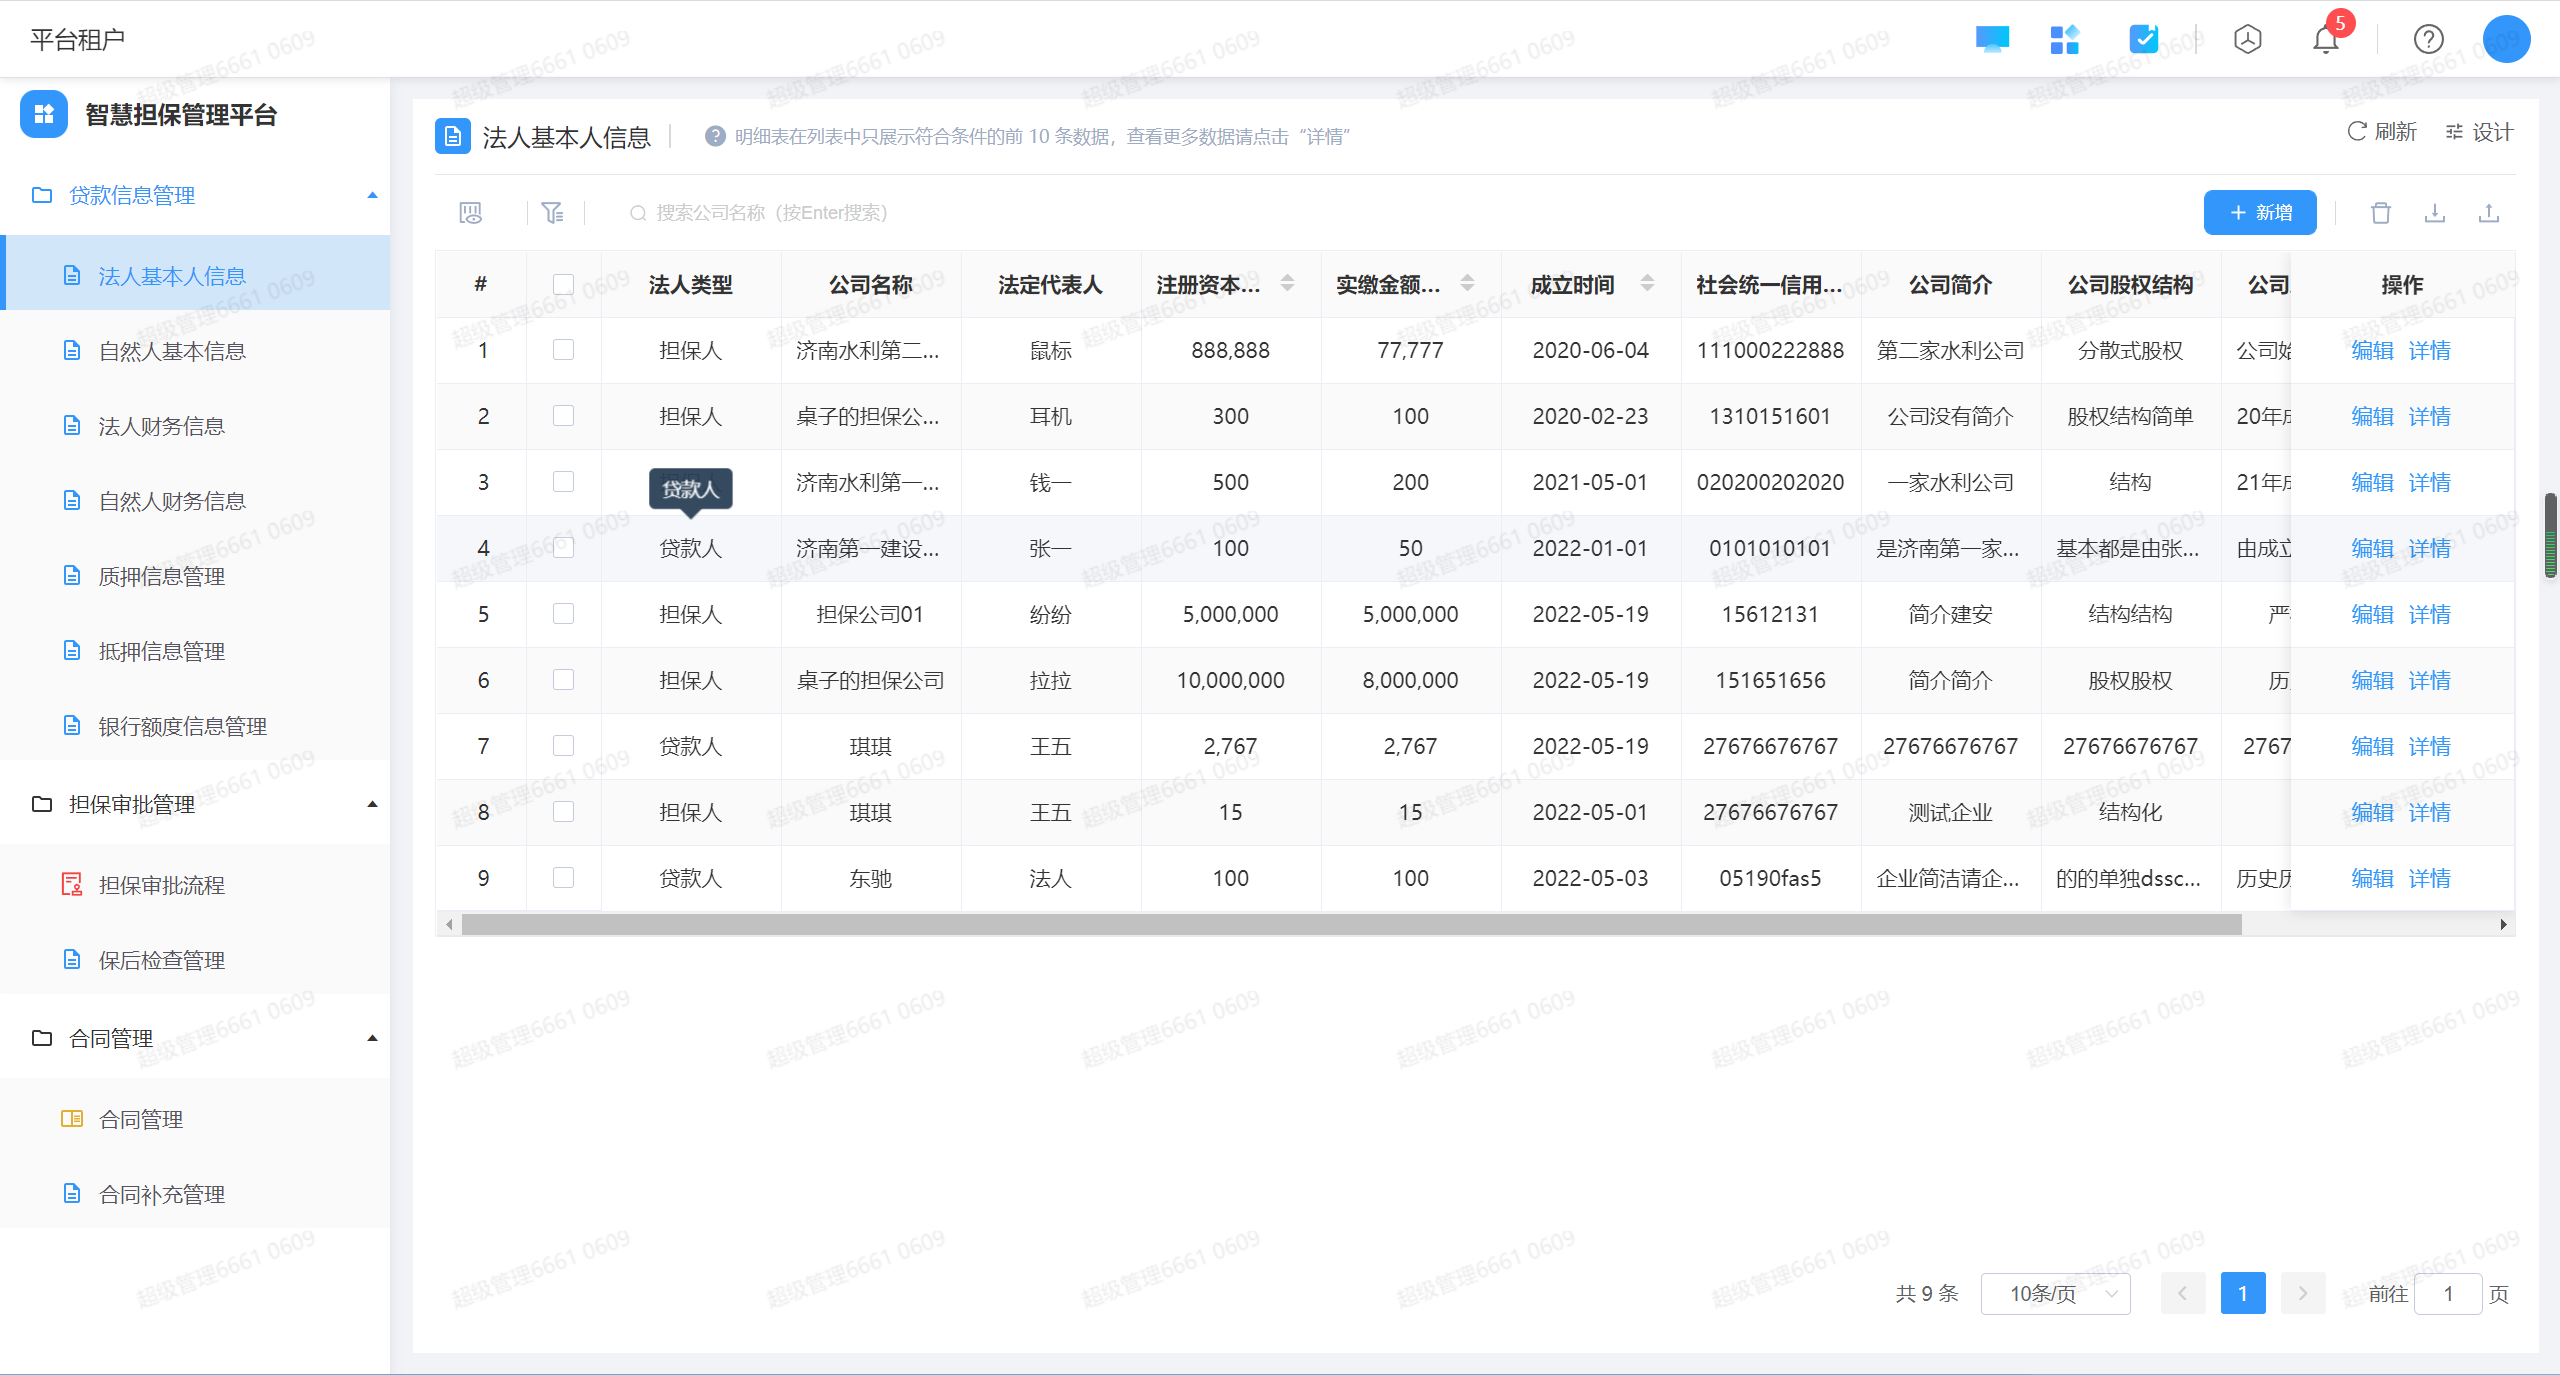Click the horizontal table scrollbar
Image resolution: width=2560 pixels, height=1375 pixels.
1350,925
